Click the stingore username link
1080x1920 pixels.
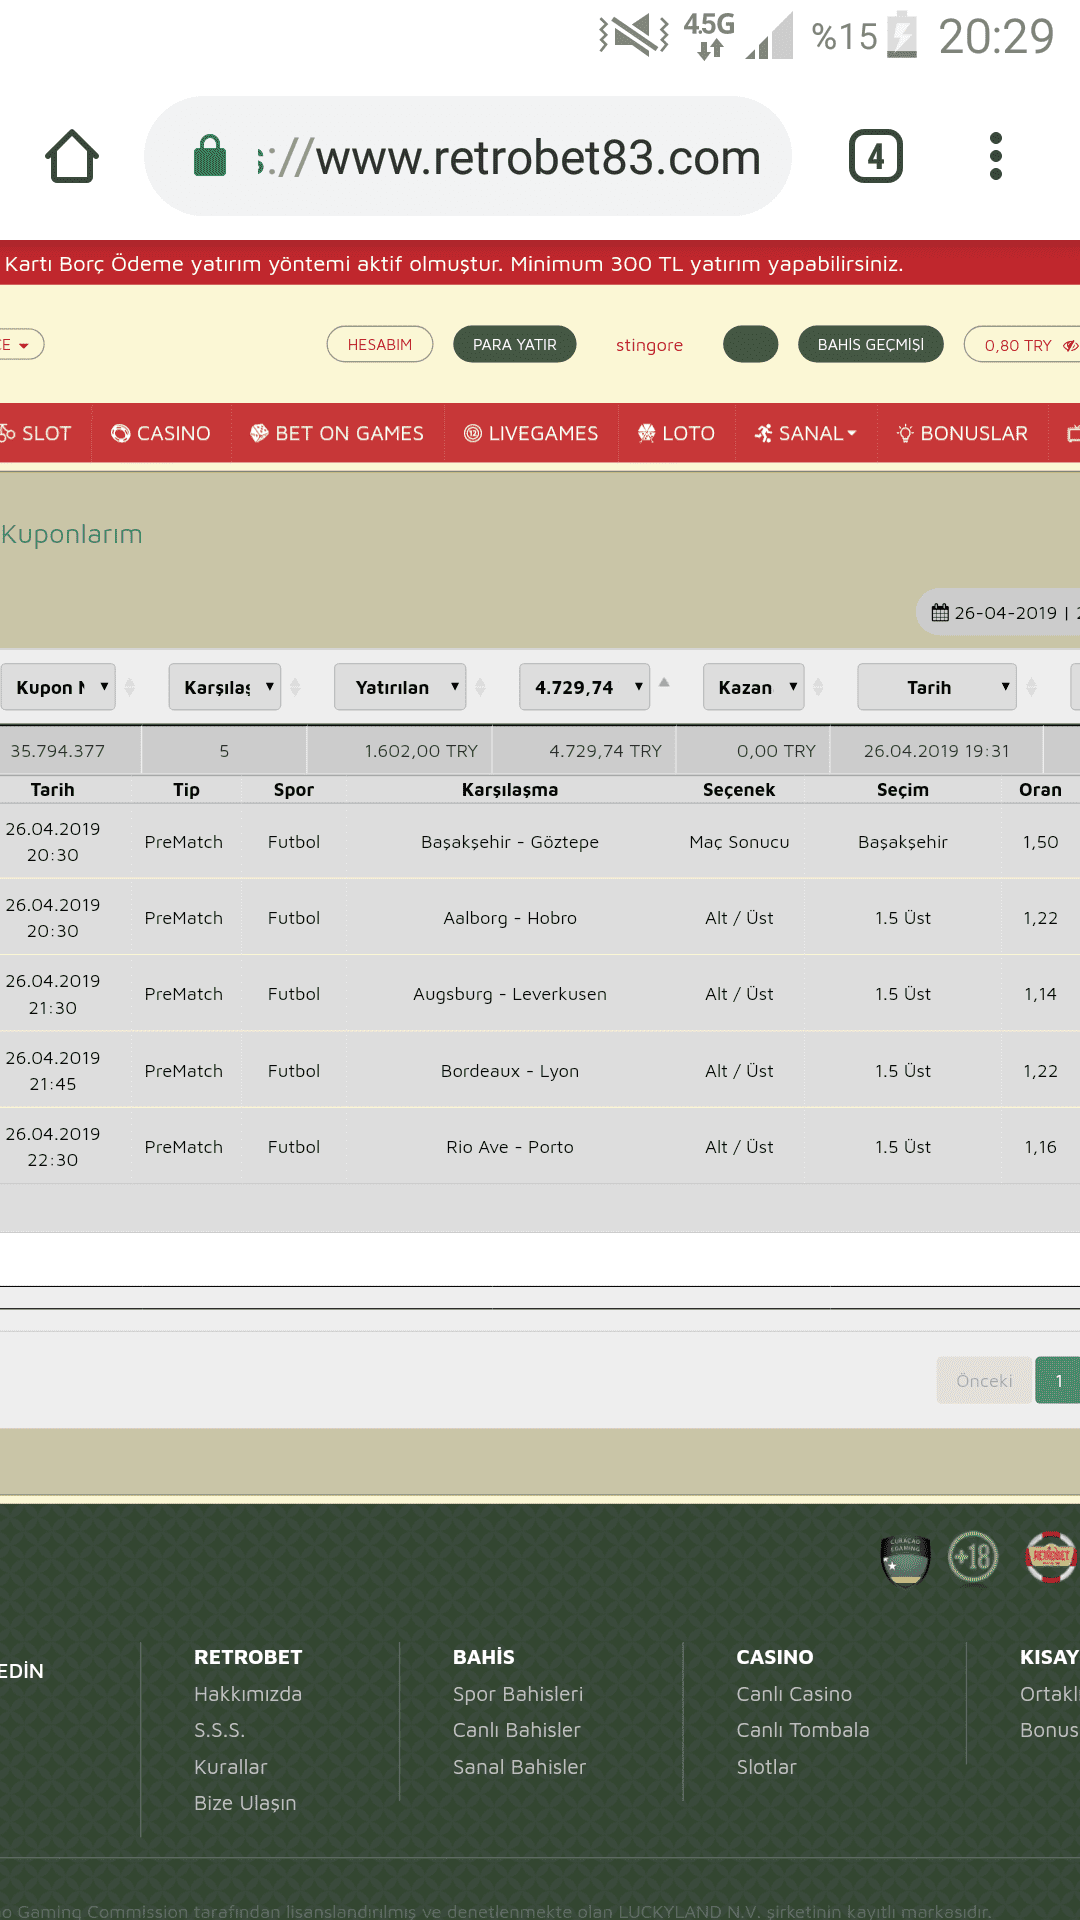(649, 345)
